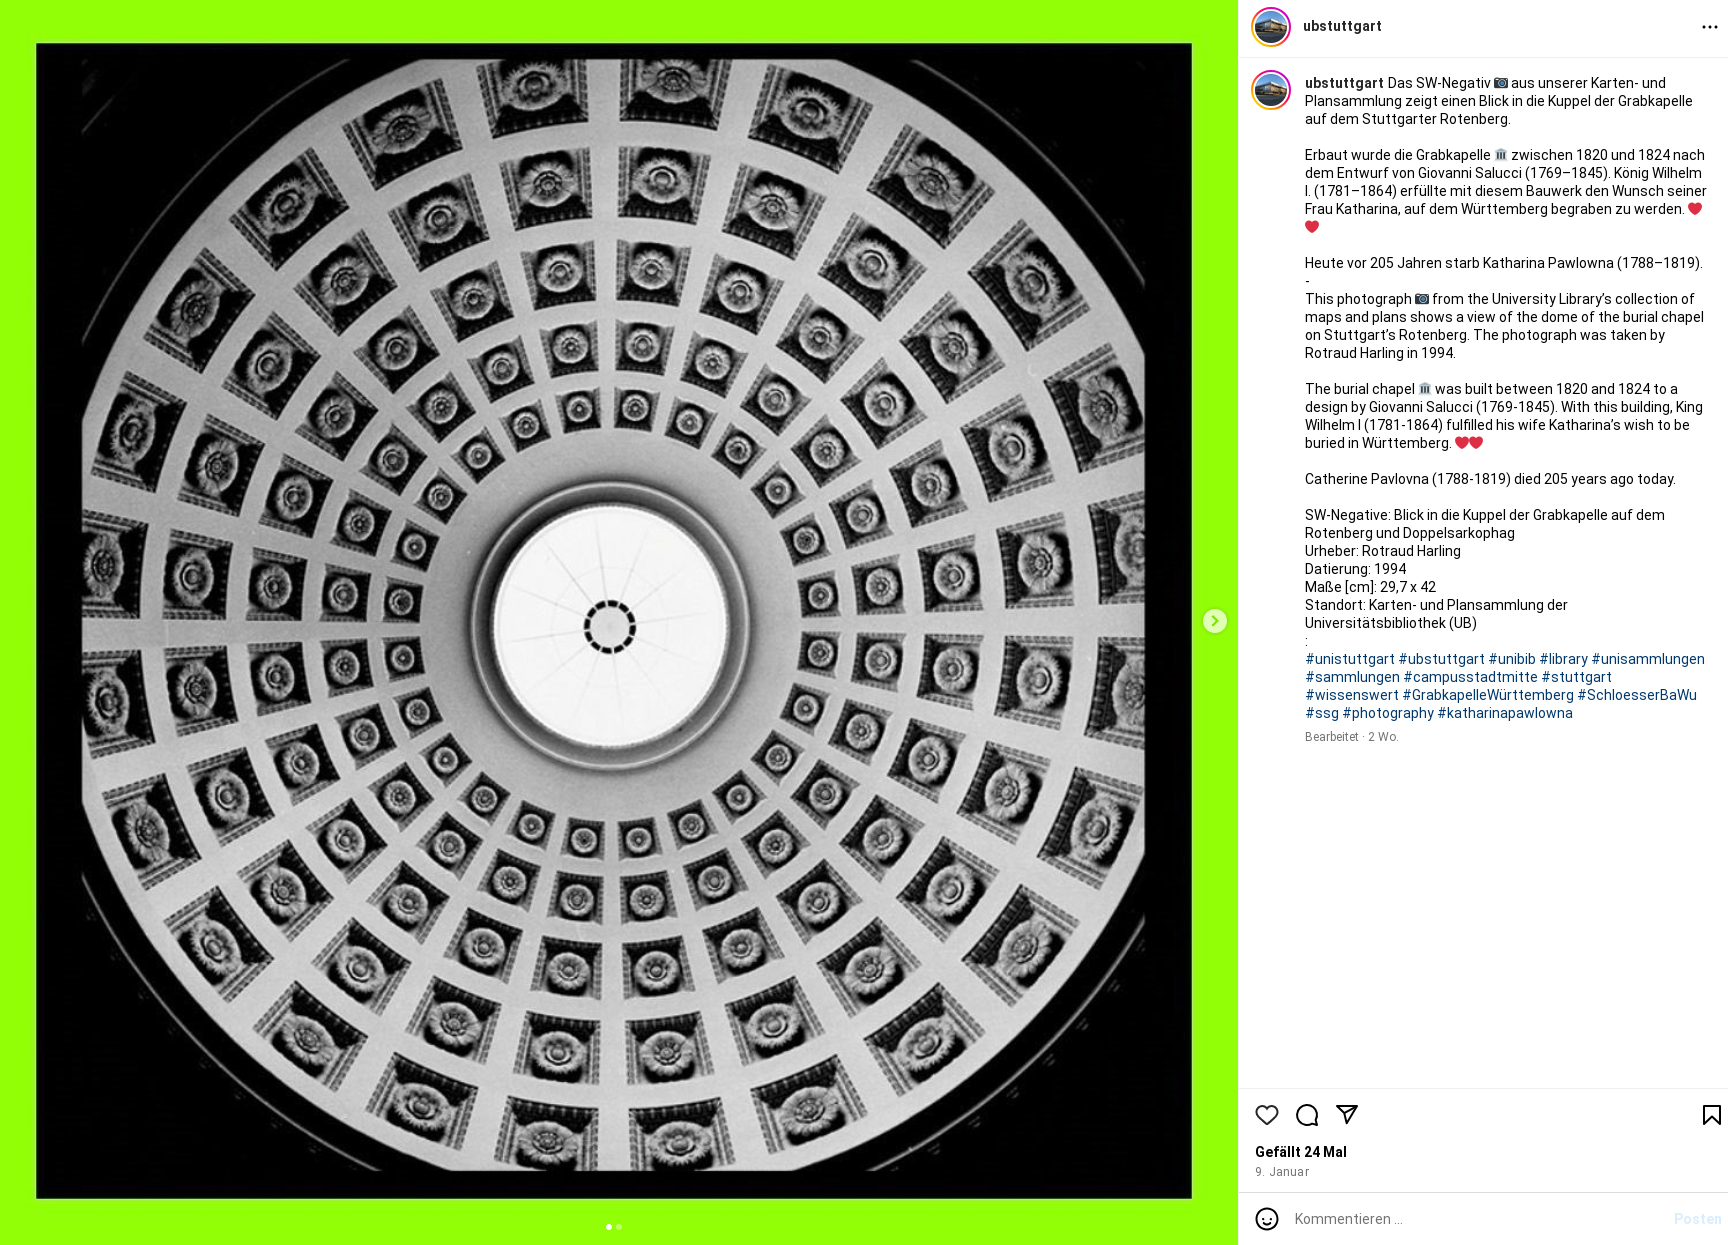Screen dimensions: 1728x1245
Task: Open hashtag #unisammlungen
Action: coord(1648,659)
